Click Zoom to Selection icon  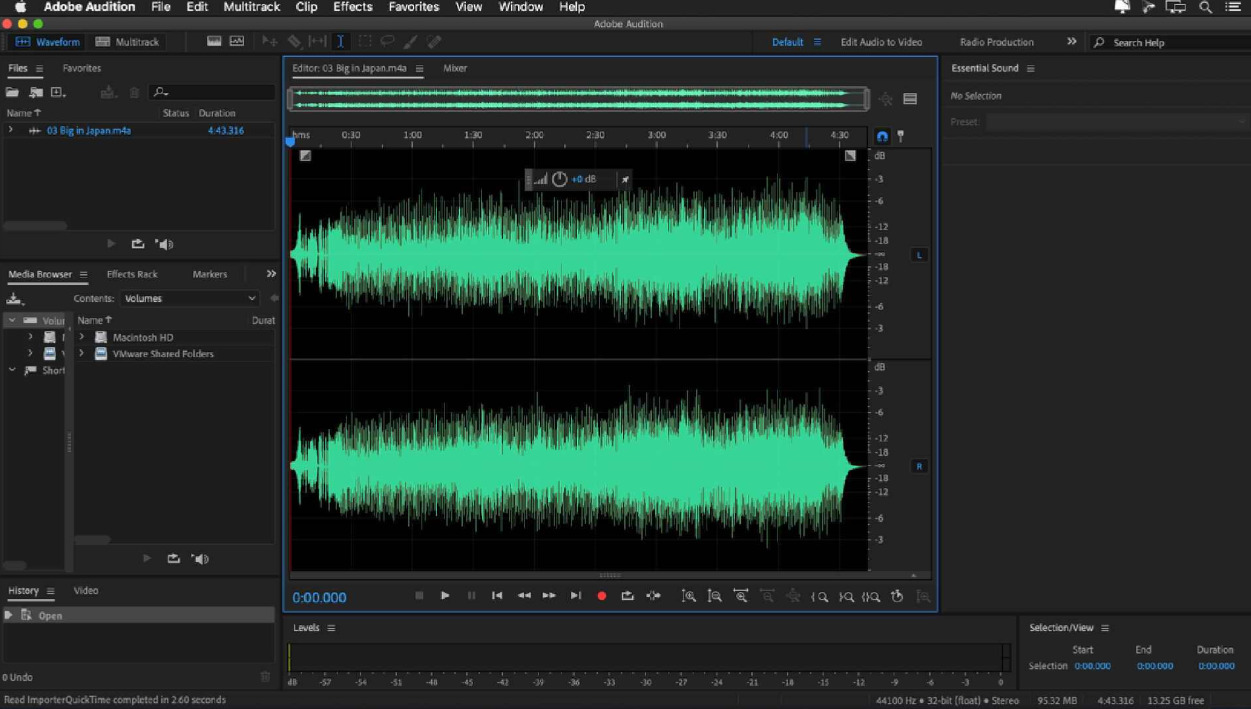pyautogui.click(x=871, y=596)
